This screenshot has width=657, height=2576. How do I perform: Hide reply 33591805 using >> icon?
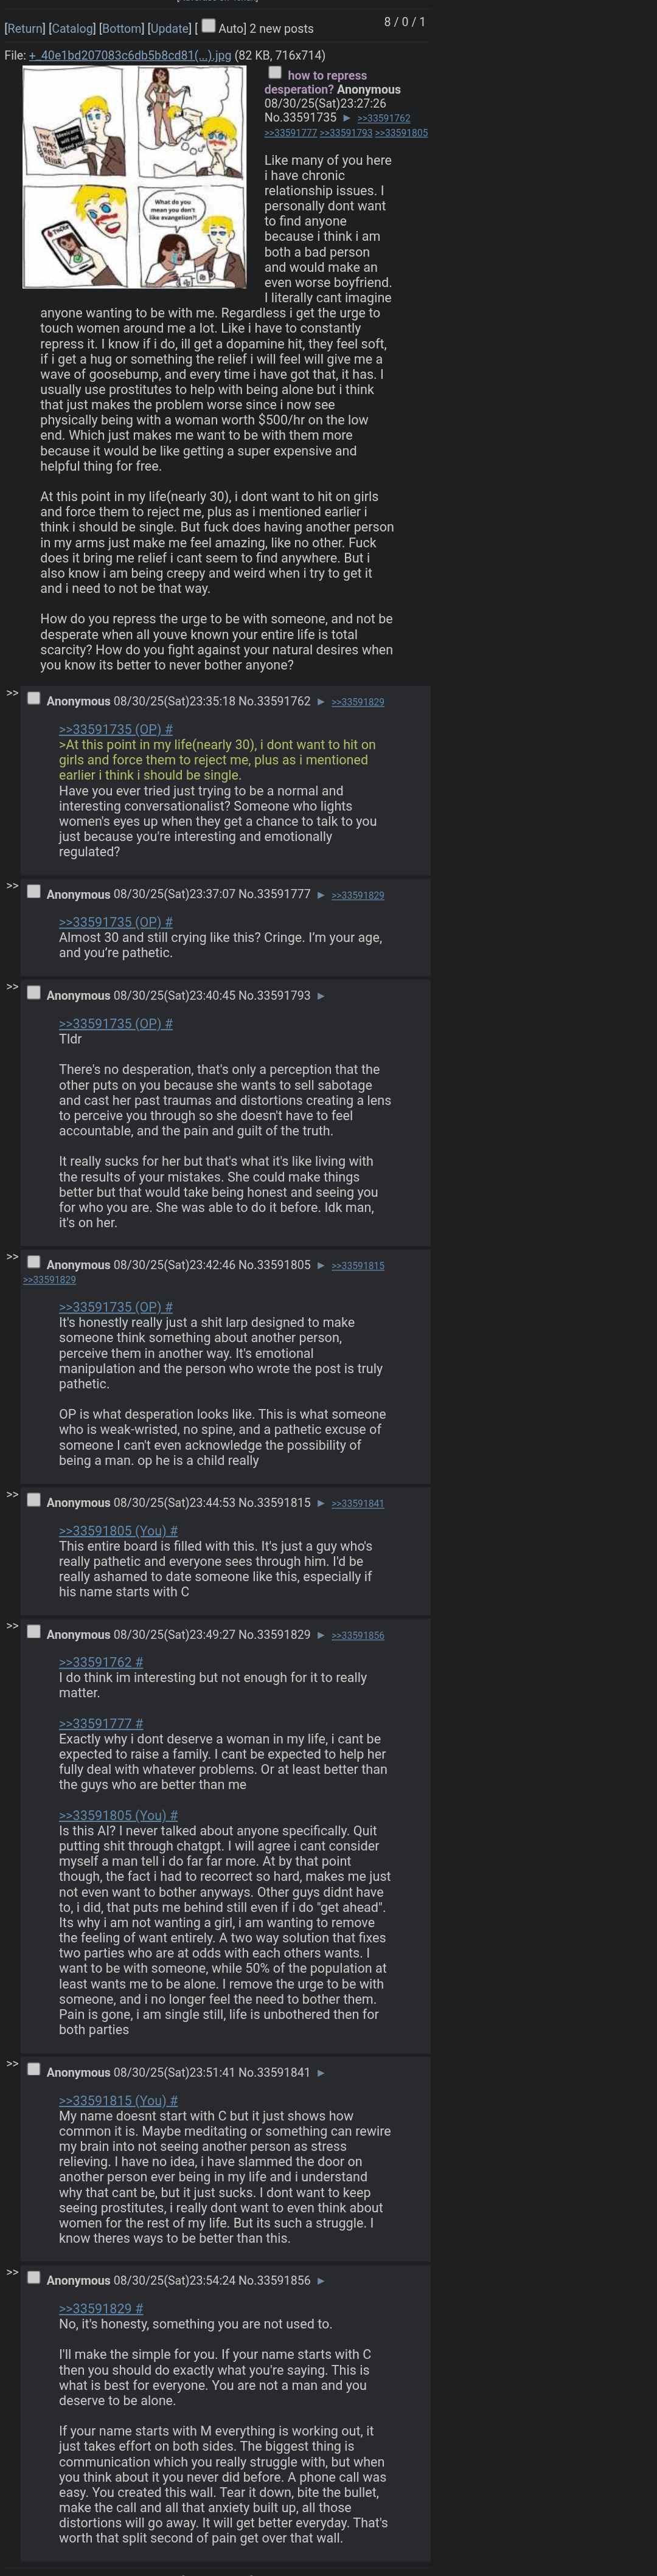12,1257
